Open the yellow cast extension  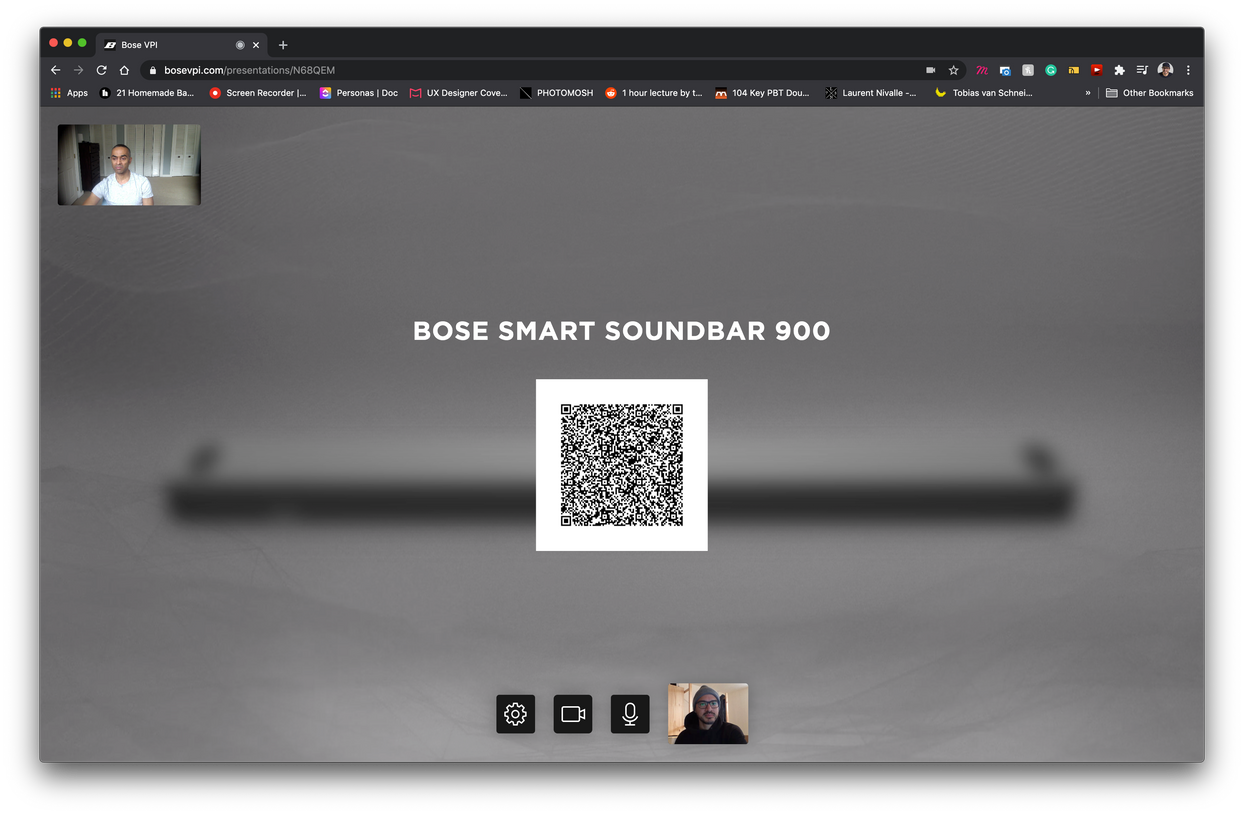coord(1074,70)
